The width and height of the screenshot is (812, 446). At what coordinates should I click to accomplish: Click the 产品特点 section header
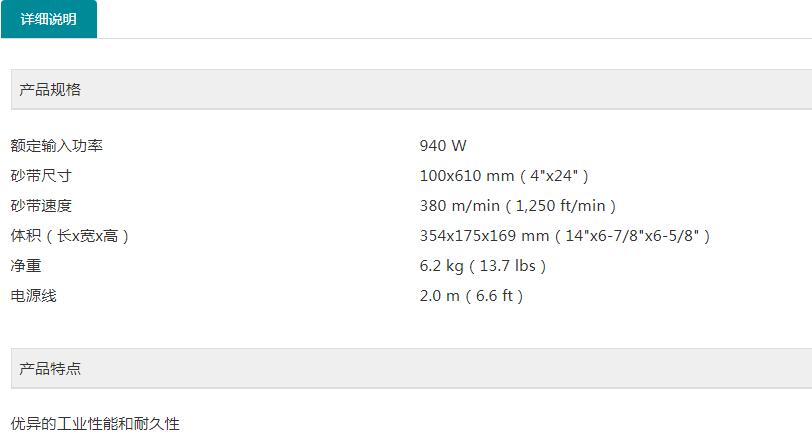click(50, 369)
